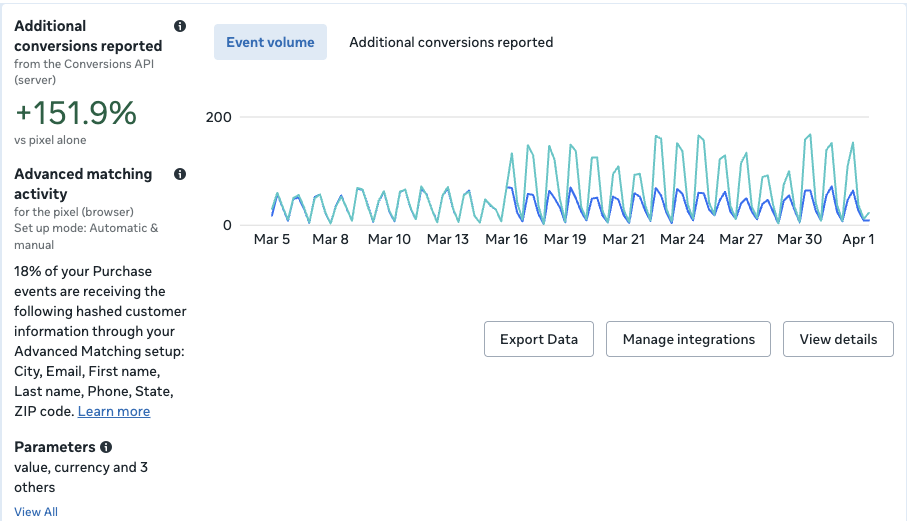Click the 'for the pixel (browser)' text
This screenshot has width=907, height=521.
coord(74,212)
